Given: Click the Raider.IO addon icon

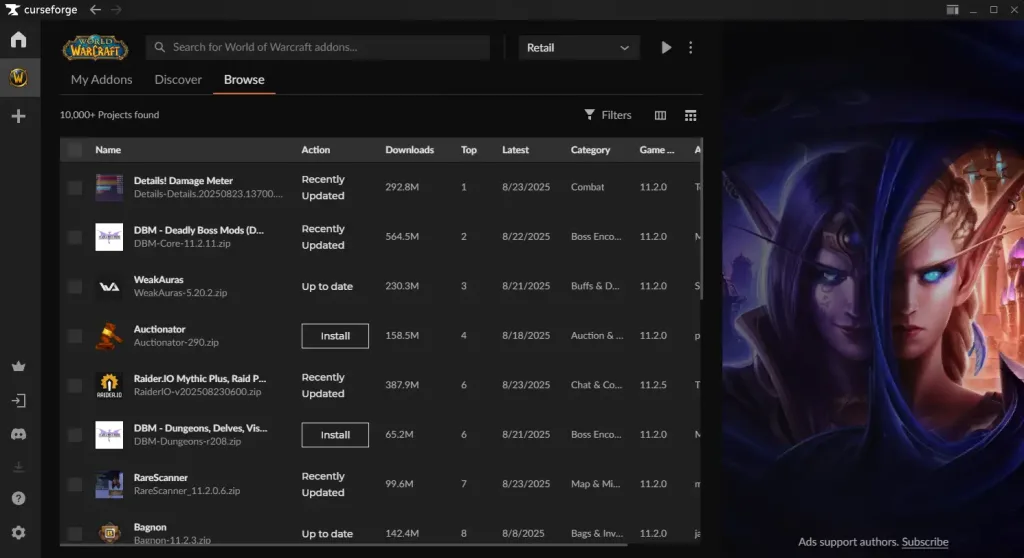Looking at the screenshot, I should click(109, 385).
